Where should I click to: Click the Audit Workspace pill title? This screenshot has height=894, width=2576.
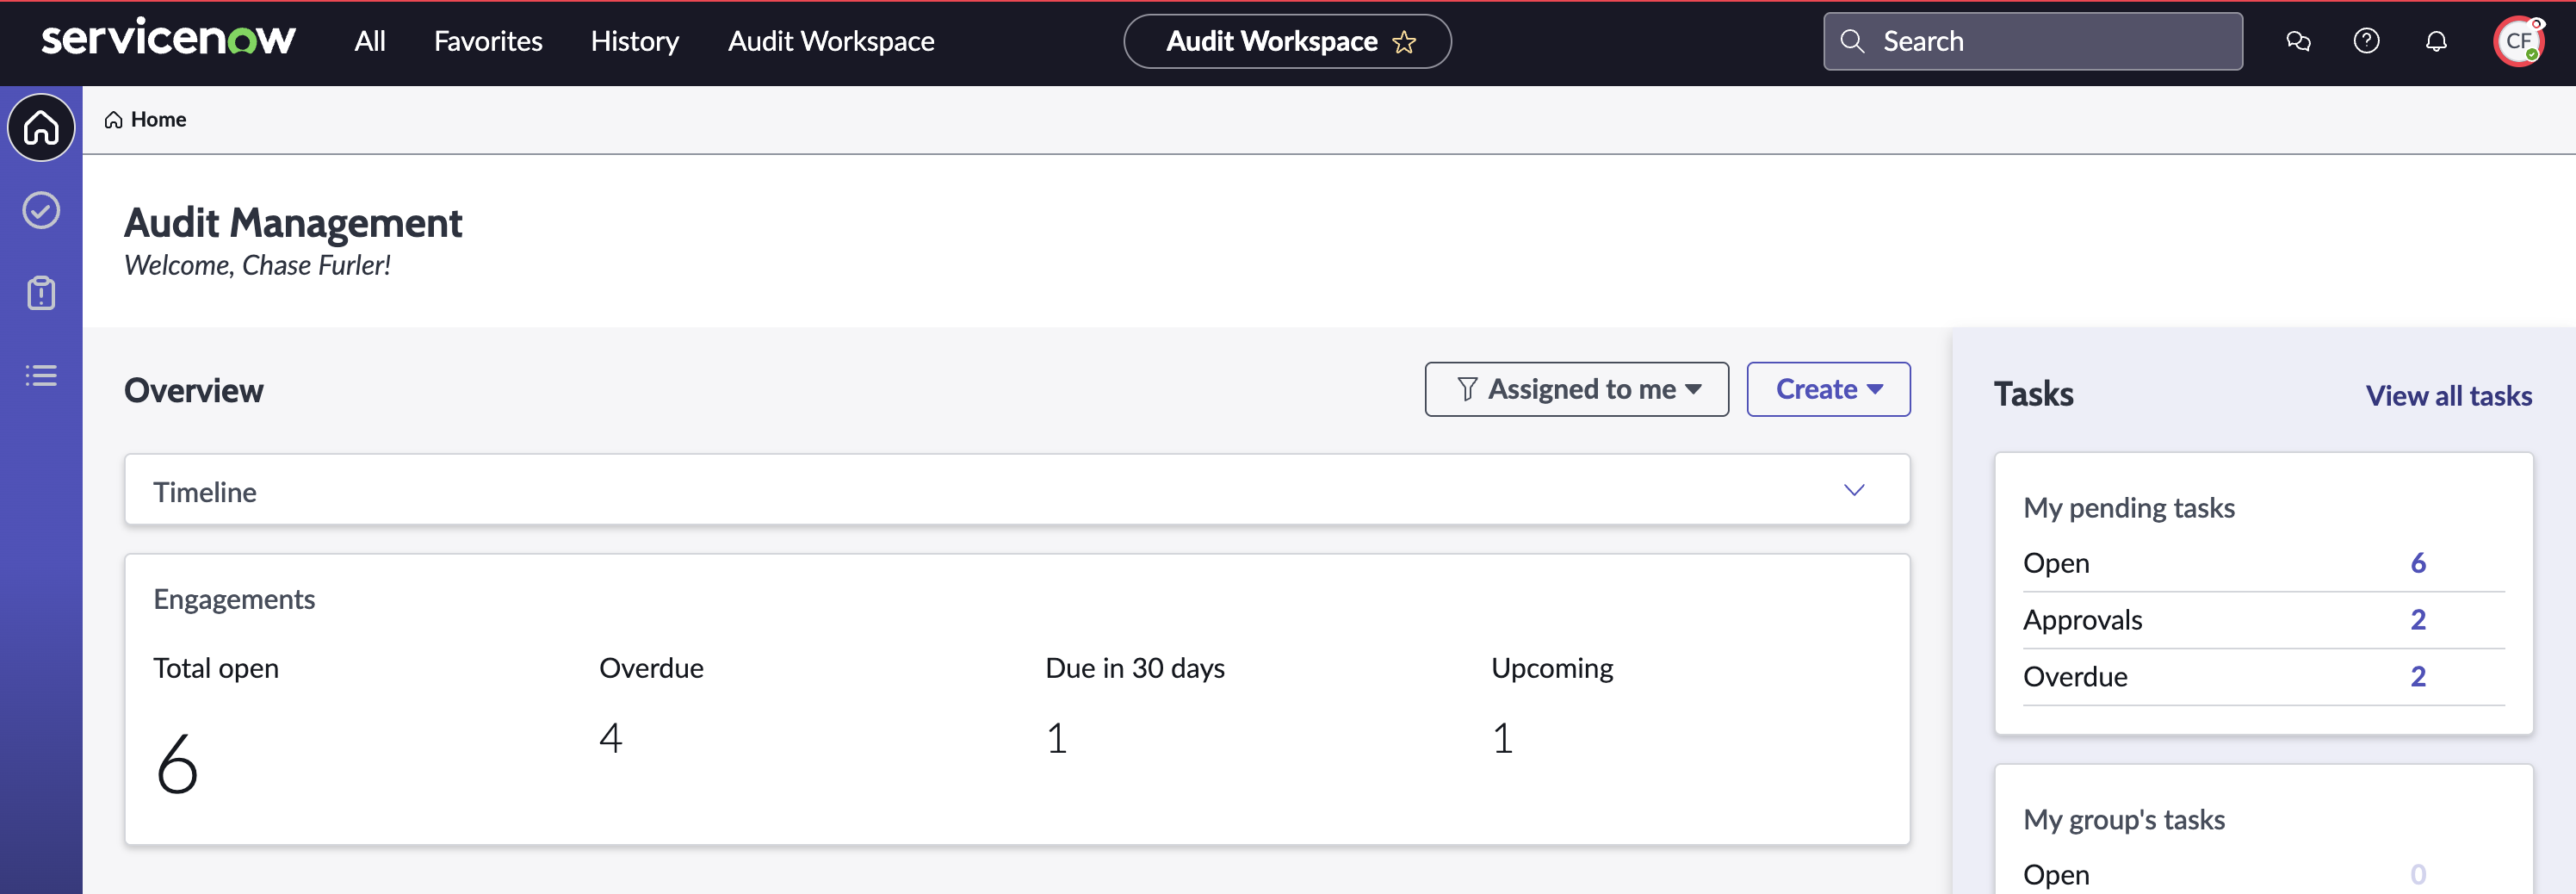(1272, 41)
